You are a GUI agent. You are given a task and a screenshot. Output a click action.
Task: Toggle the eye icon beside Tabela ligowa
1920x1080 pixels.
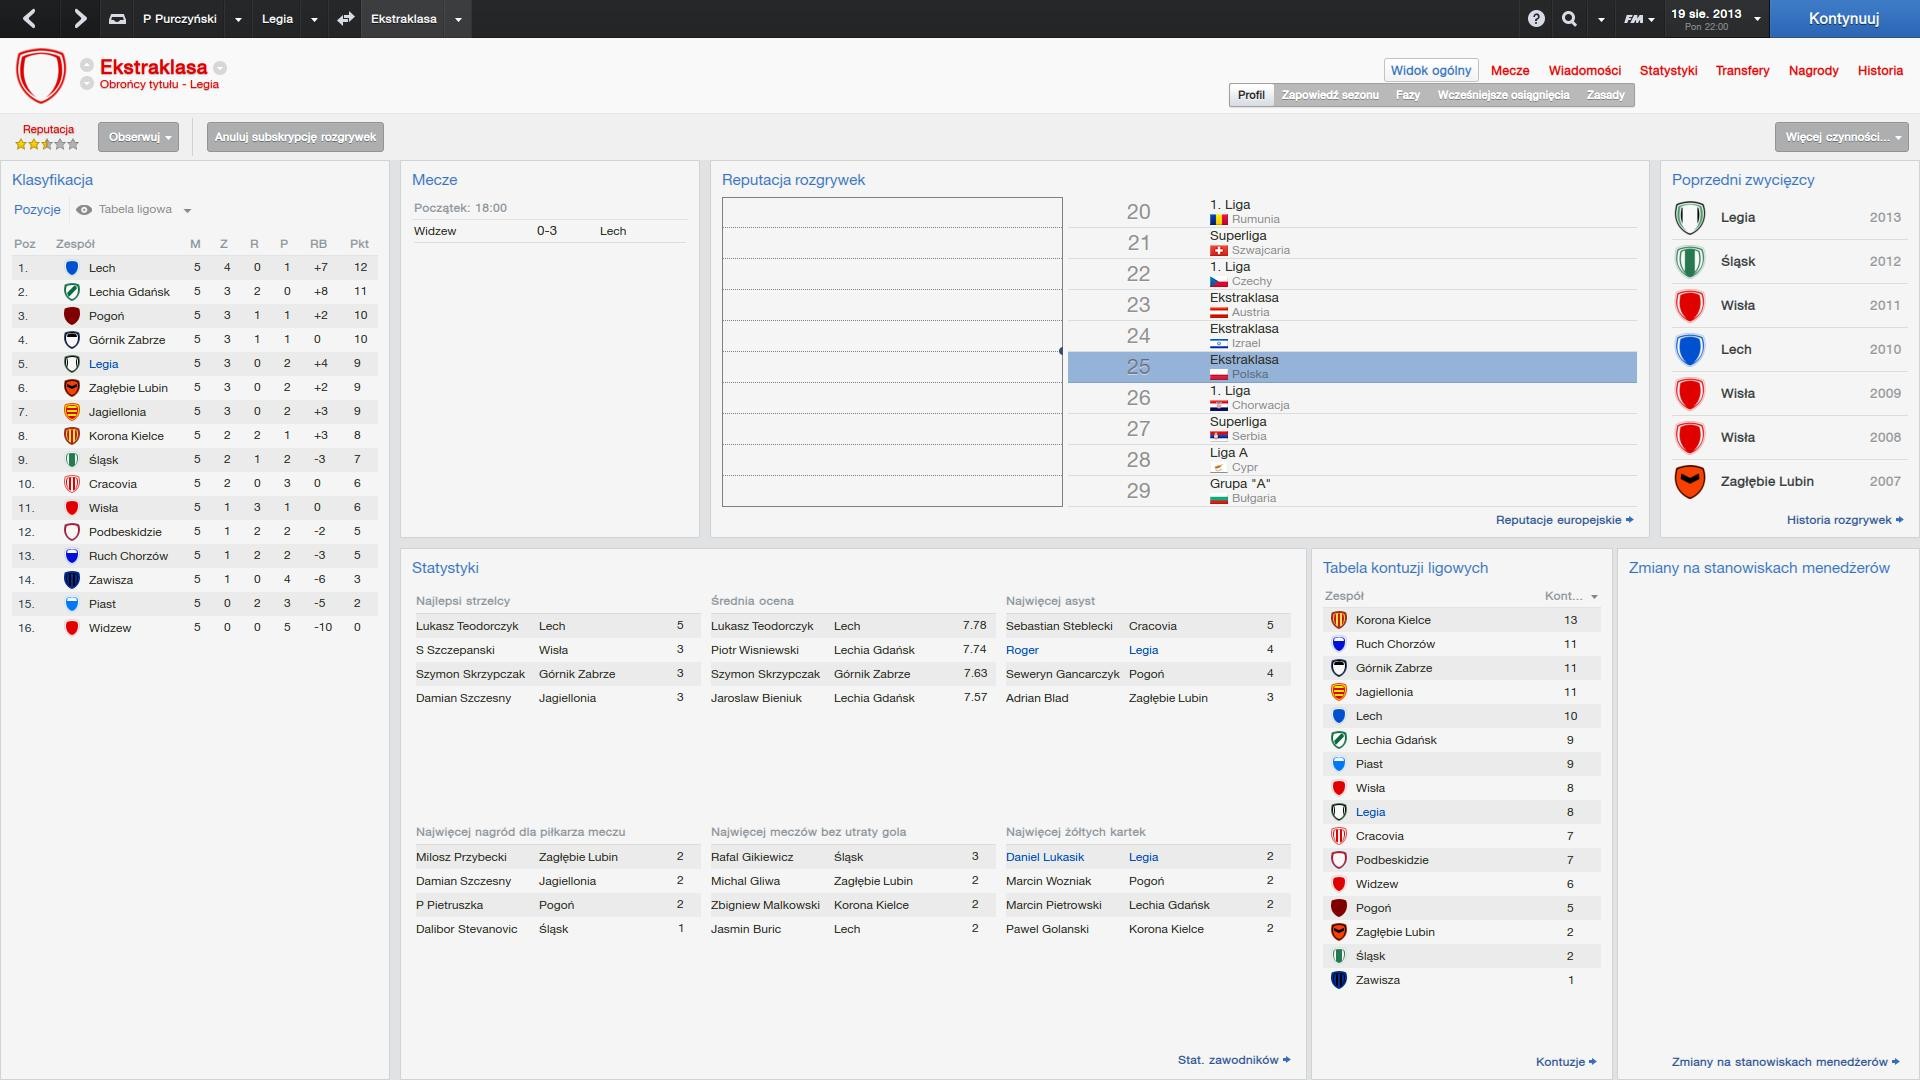[x=84, y=210]
